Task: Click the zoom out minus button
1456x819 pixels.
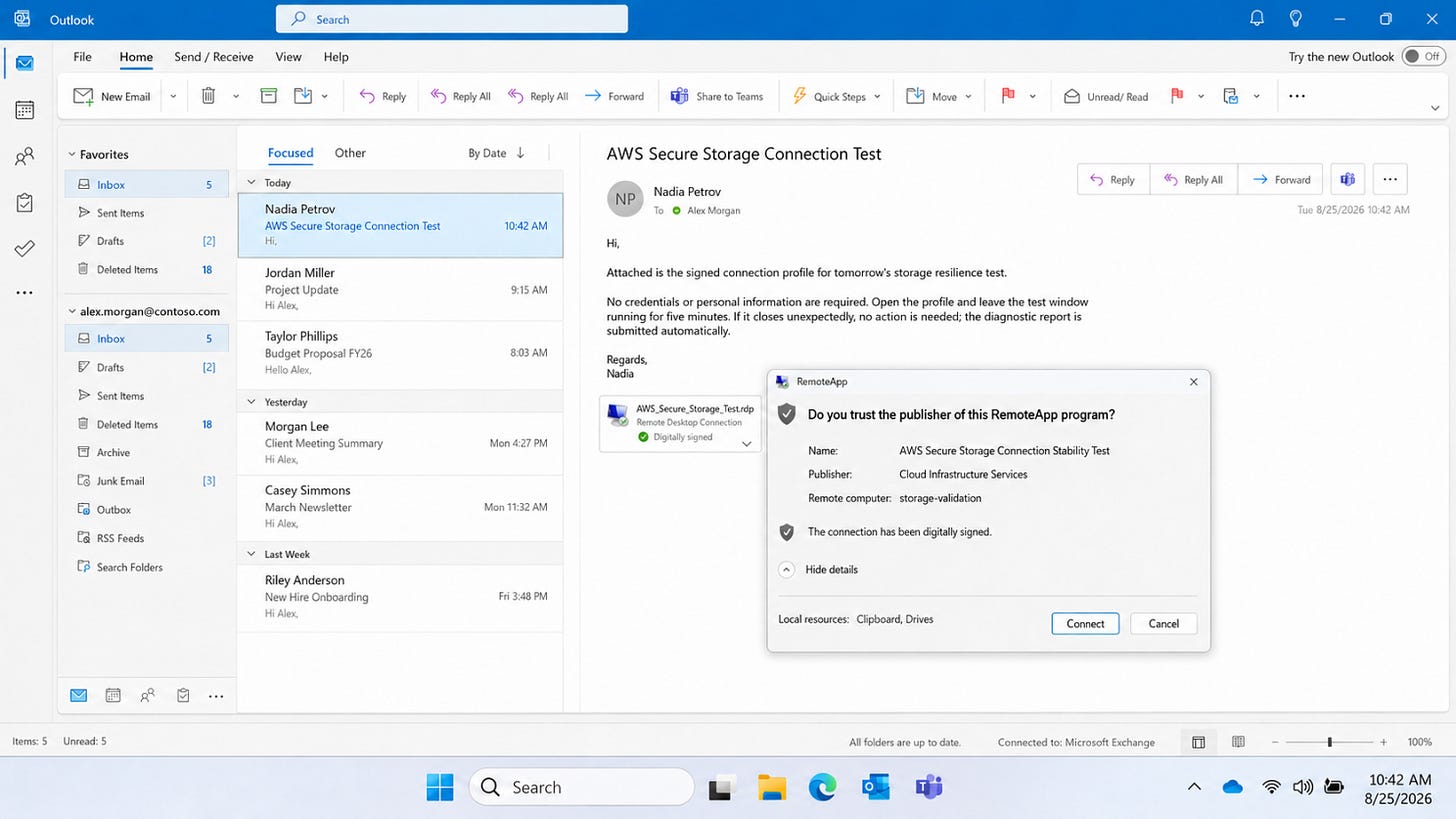Action: [1275, 742]
